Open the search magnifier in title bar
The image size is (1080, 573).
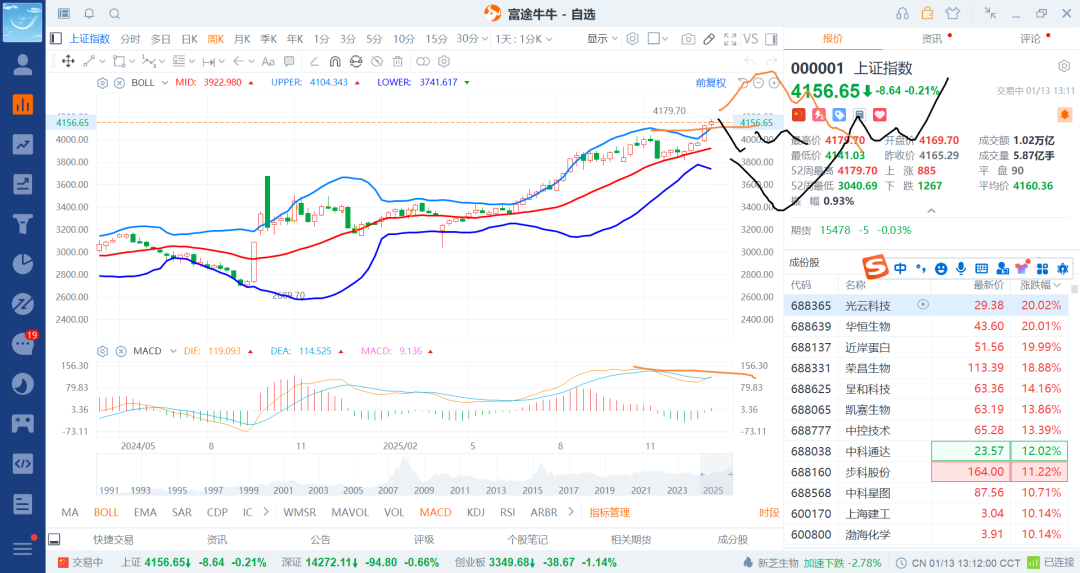click(114, 14)
